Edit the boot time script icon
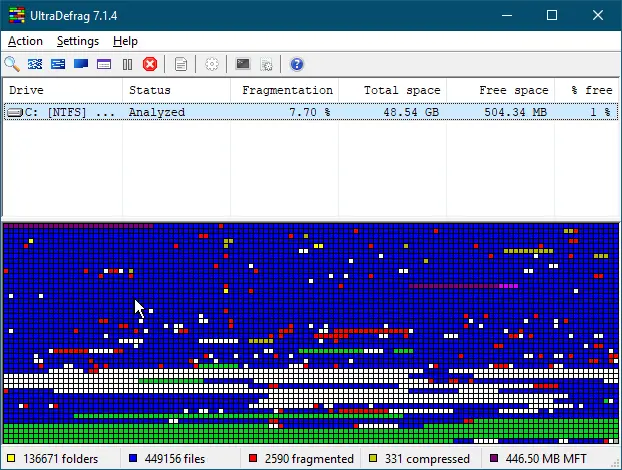This screenshot has height=470, width=622. coord(266,64)
